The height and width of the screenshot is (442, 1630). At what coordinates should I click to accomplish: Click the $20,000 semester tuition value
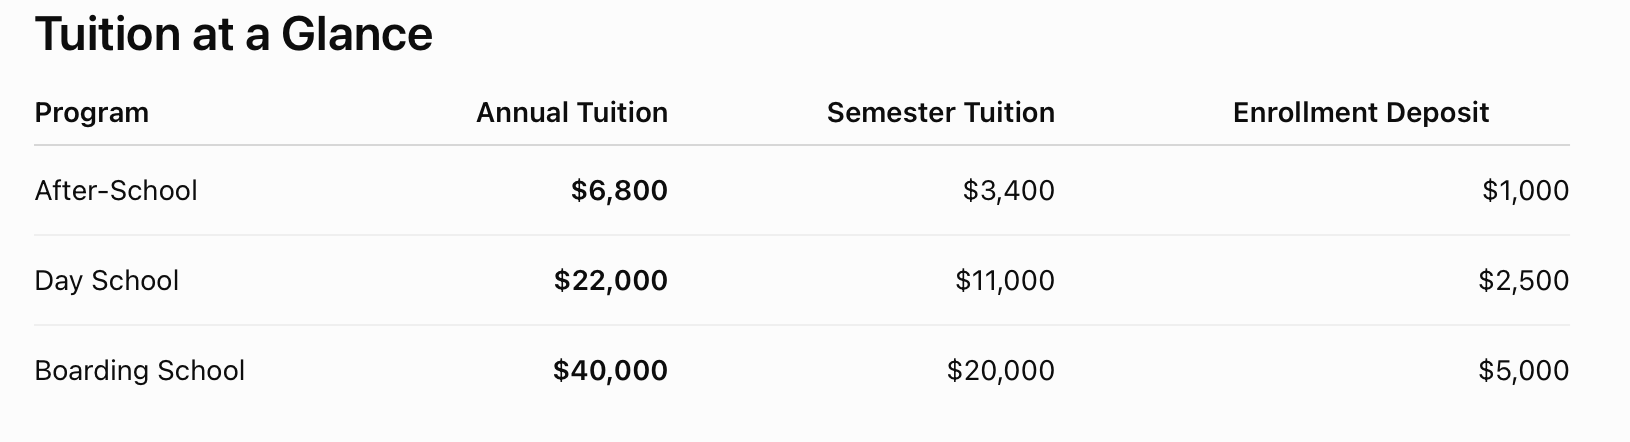[1001, 370]
